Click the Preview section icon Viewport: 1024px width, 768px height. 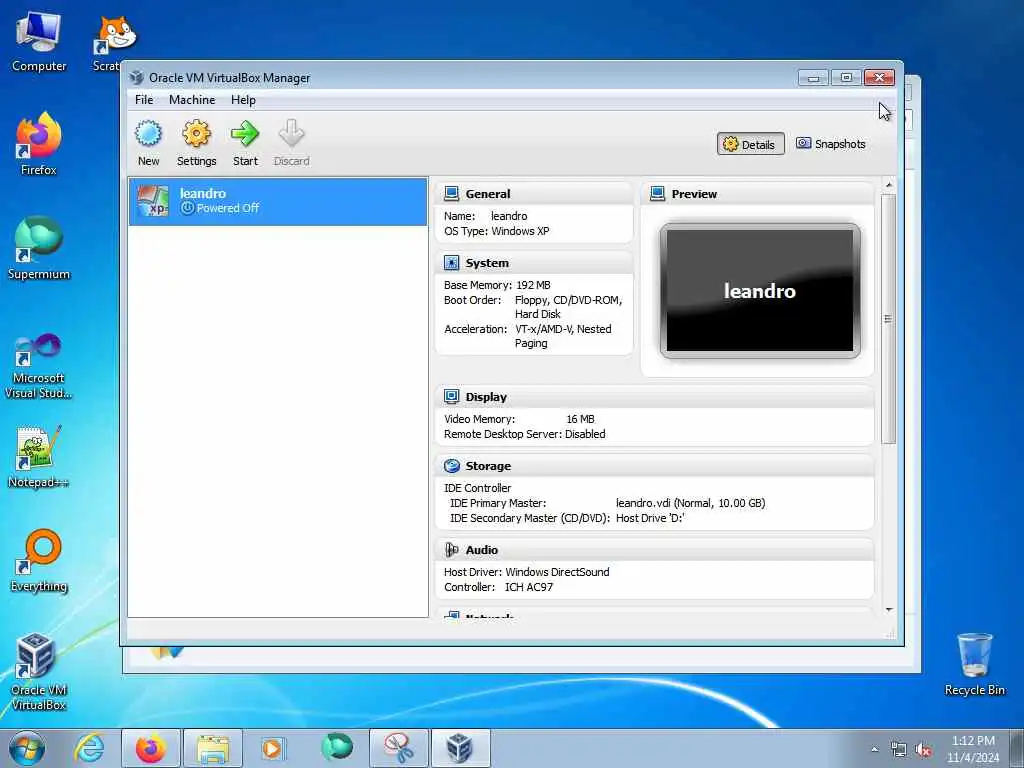(x=658, y=193)
